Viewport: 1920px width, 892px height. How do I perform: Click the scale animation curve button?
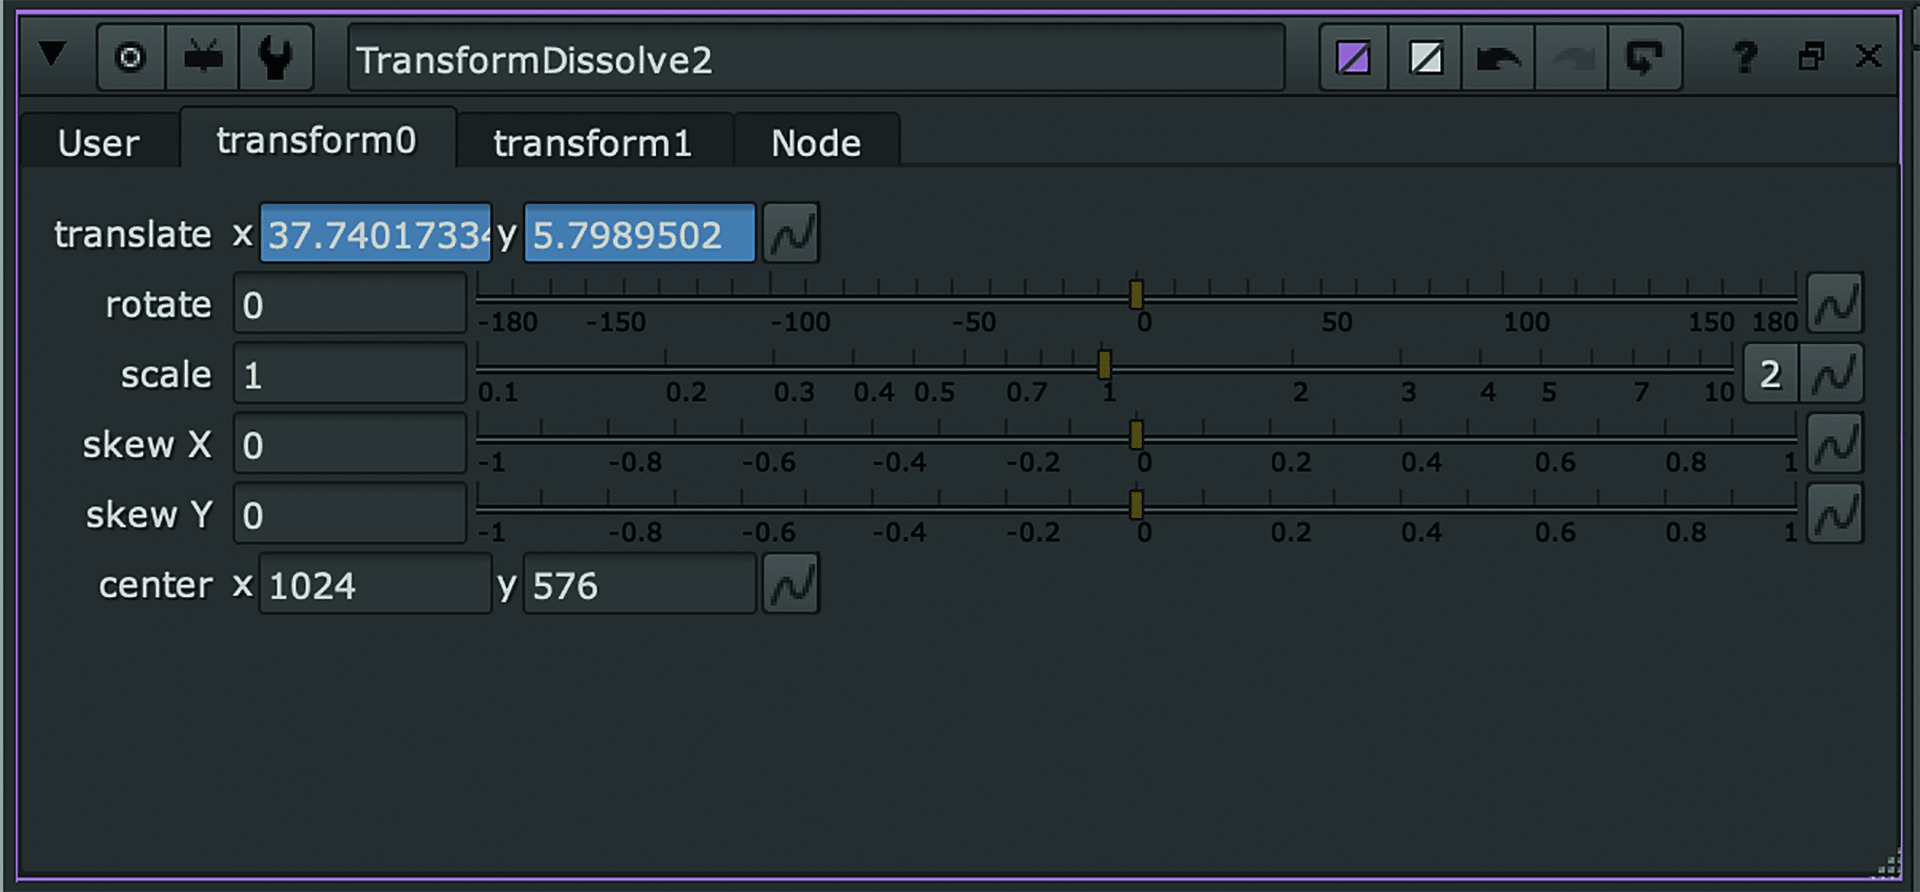click(1833, 372)
